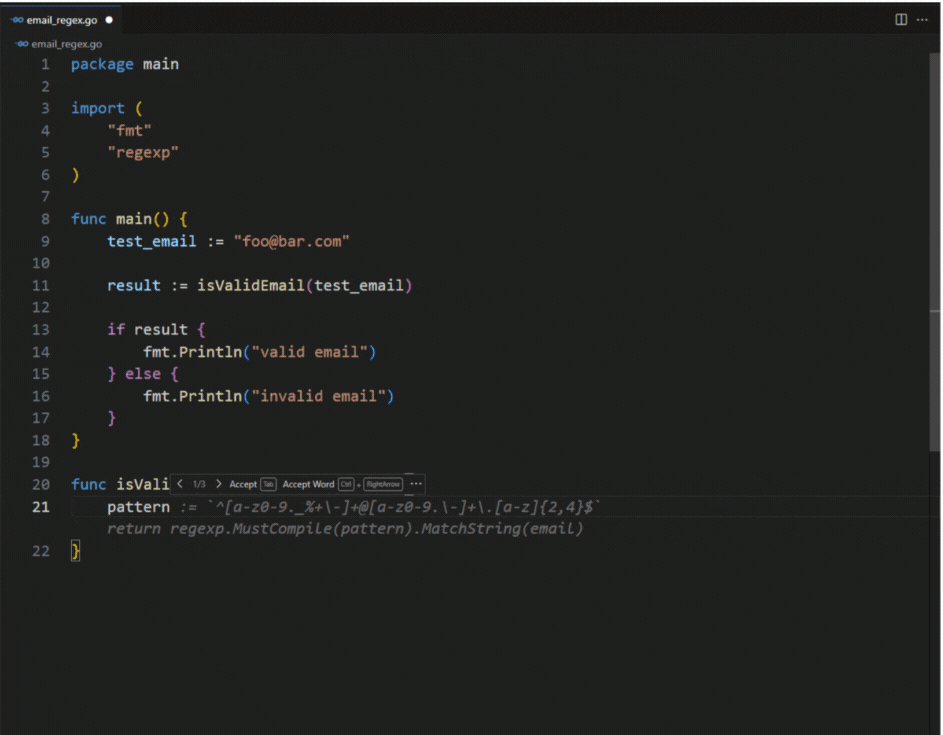Viewport: 943px width, 735px height.
Task: Select the email_regex.go editor tab
Action: (63, 19)
